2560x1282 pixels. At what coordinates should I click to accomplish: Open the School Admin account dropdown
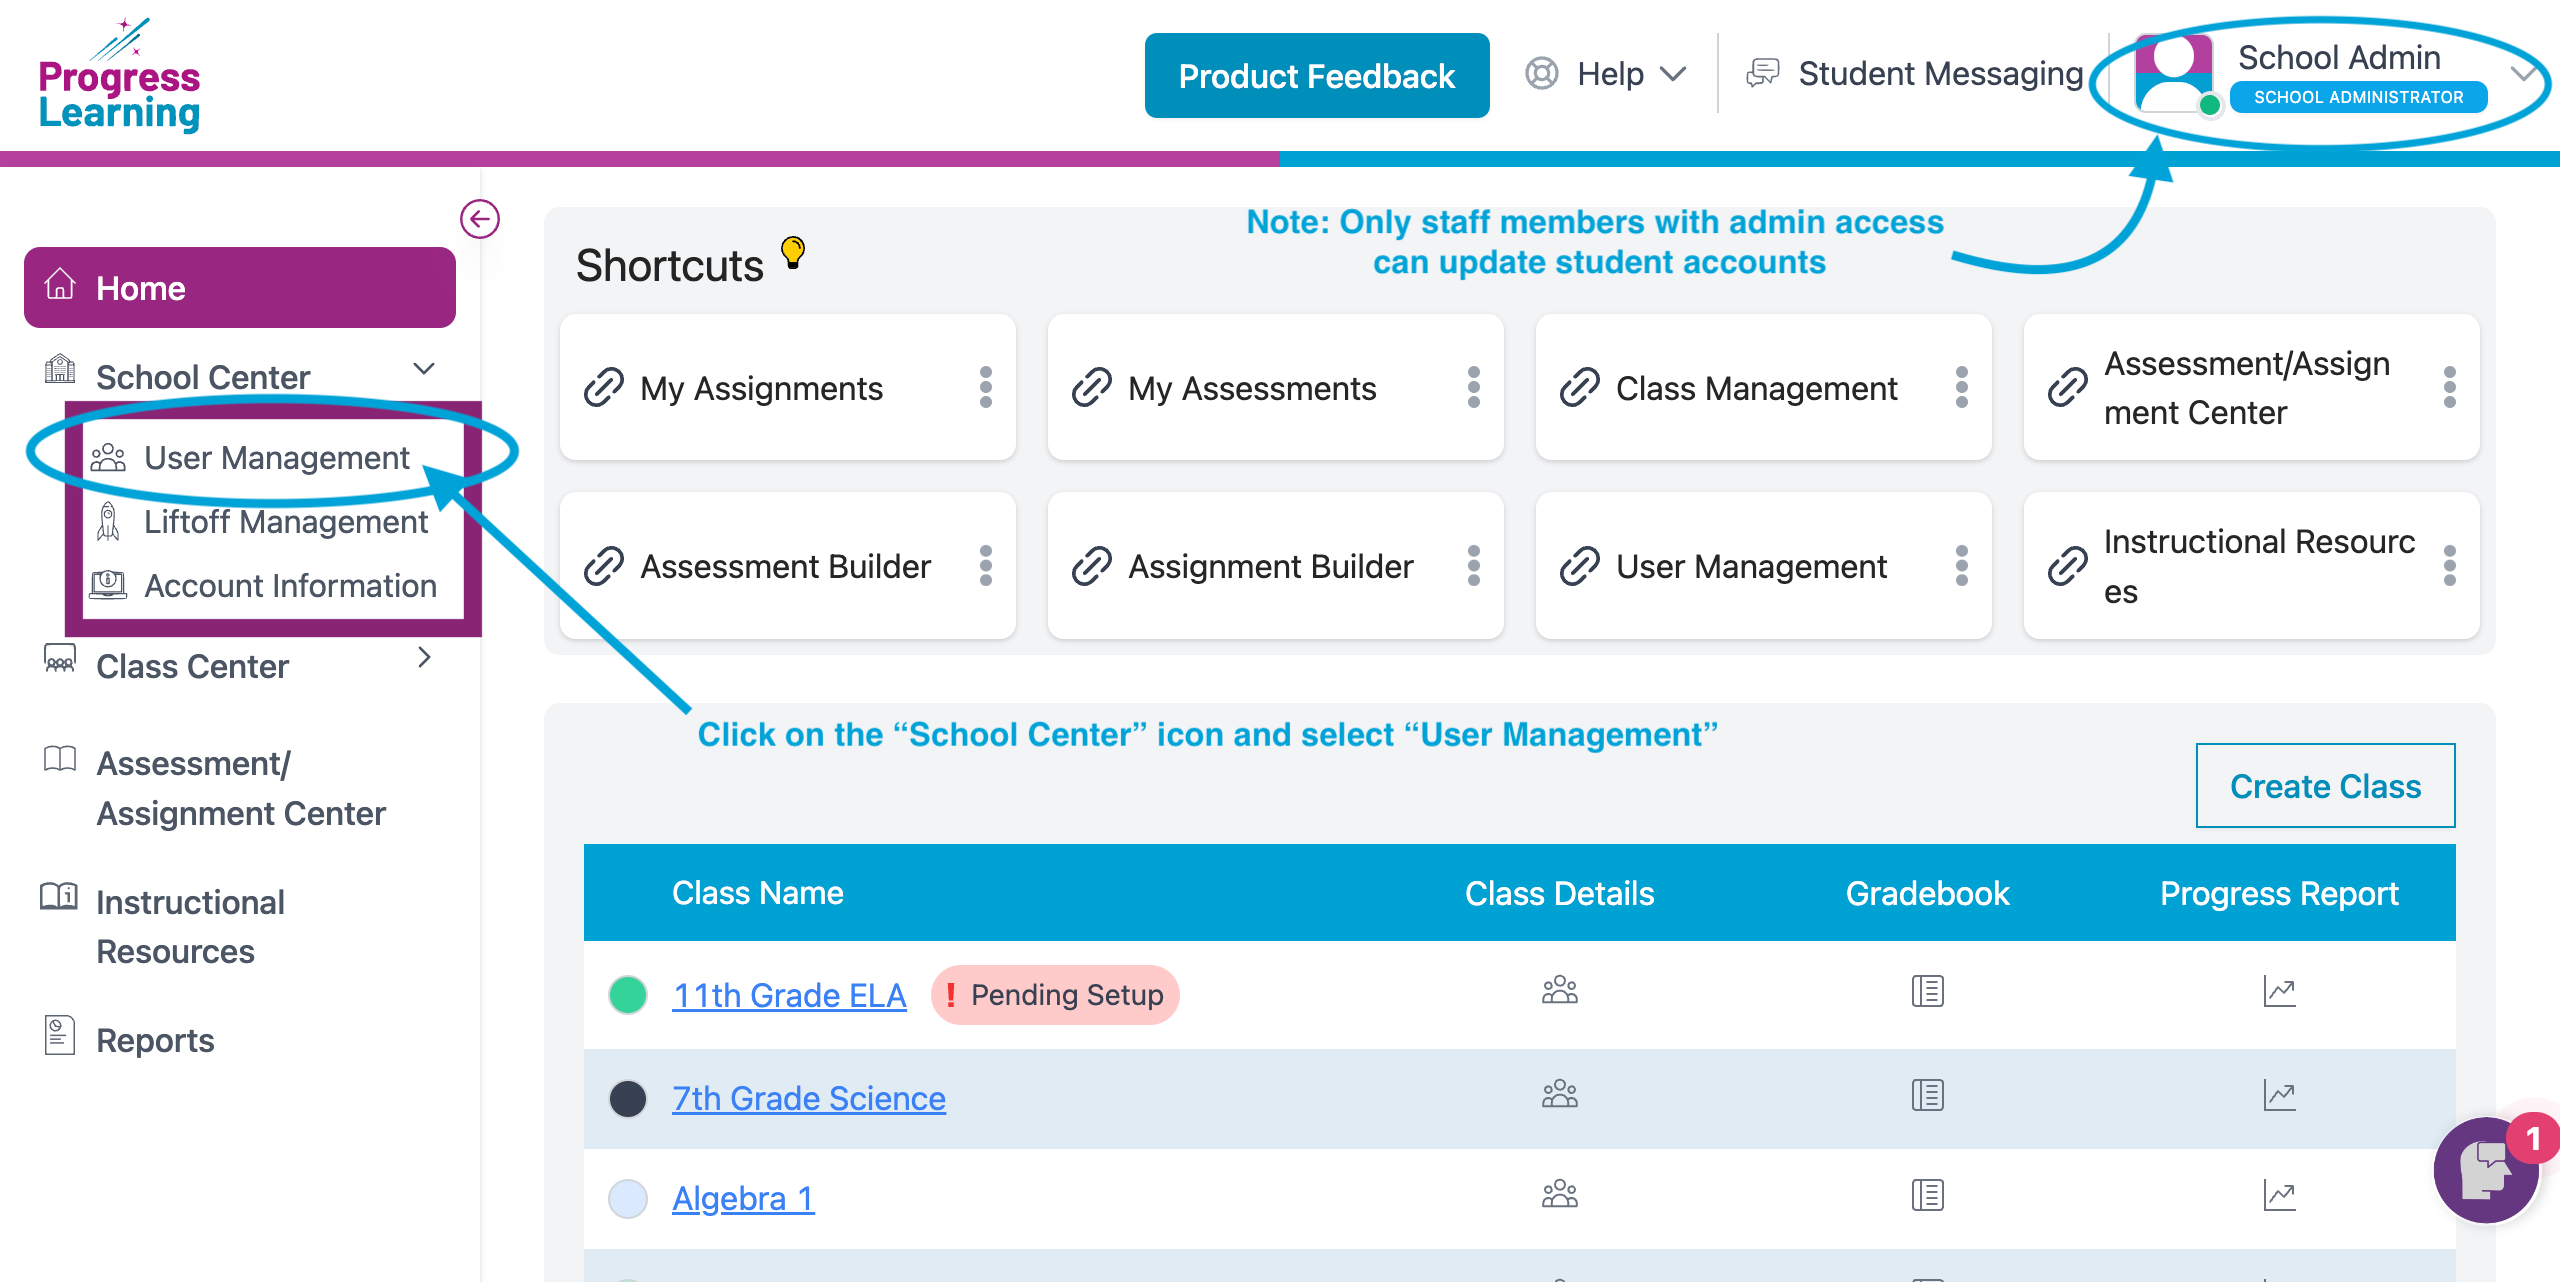[2521, 73]
